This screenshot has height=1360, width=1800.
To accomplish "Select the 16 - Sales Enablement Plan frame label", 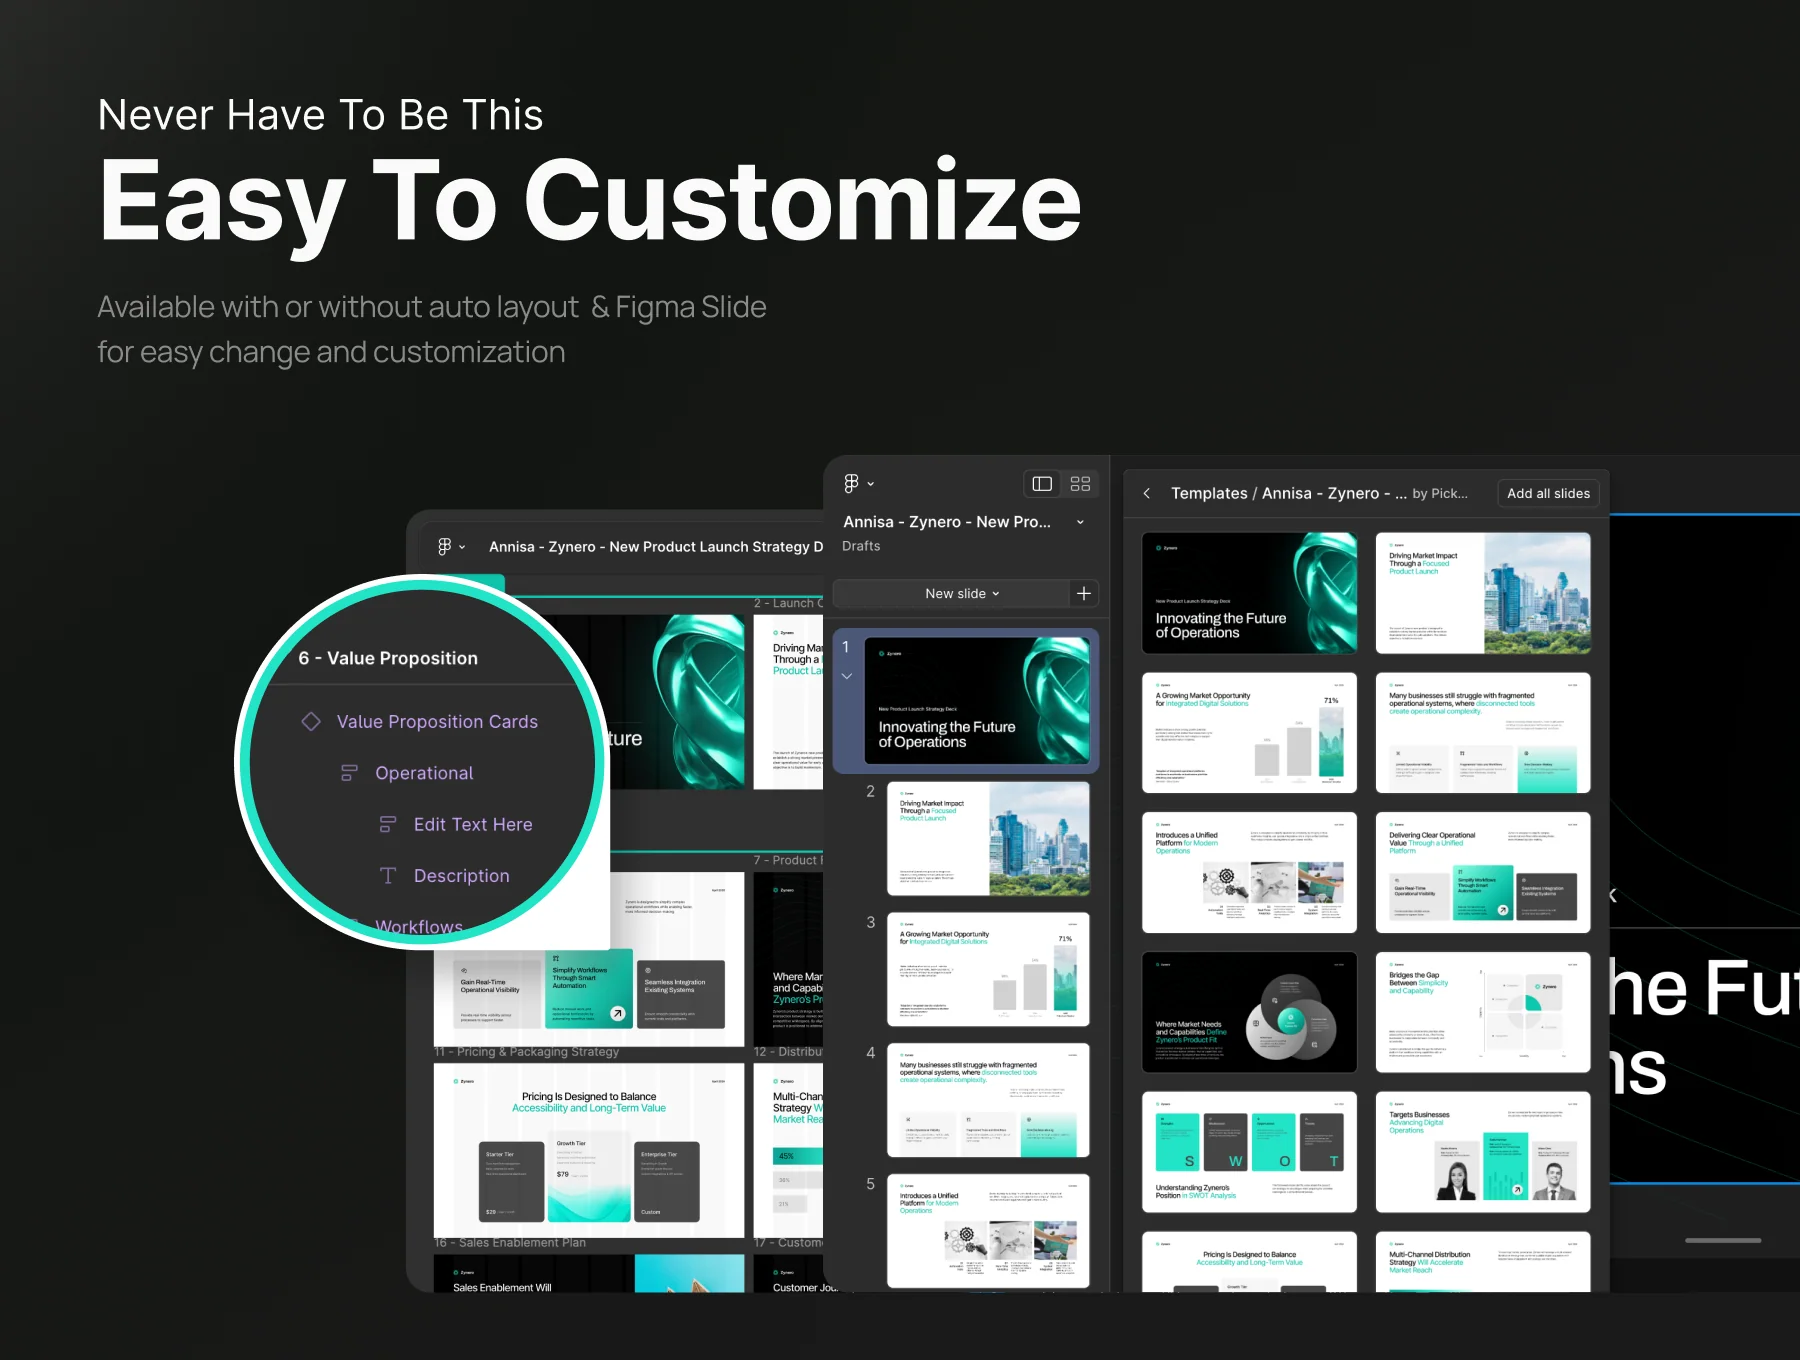I will click(510, 1243).
